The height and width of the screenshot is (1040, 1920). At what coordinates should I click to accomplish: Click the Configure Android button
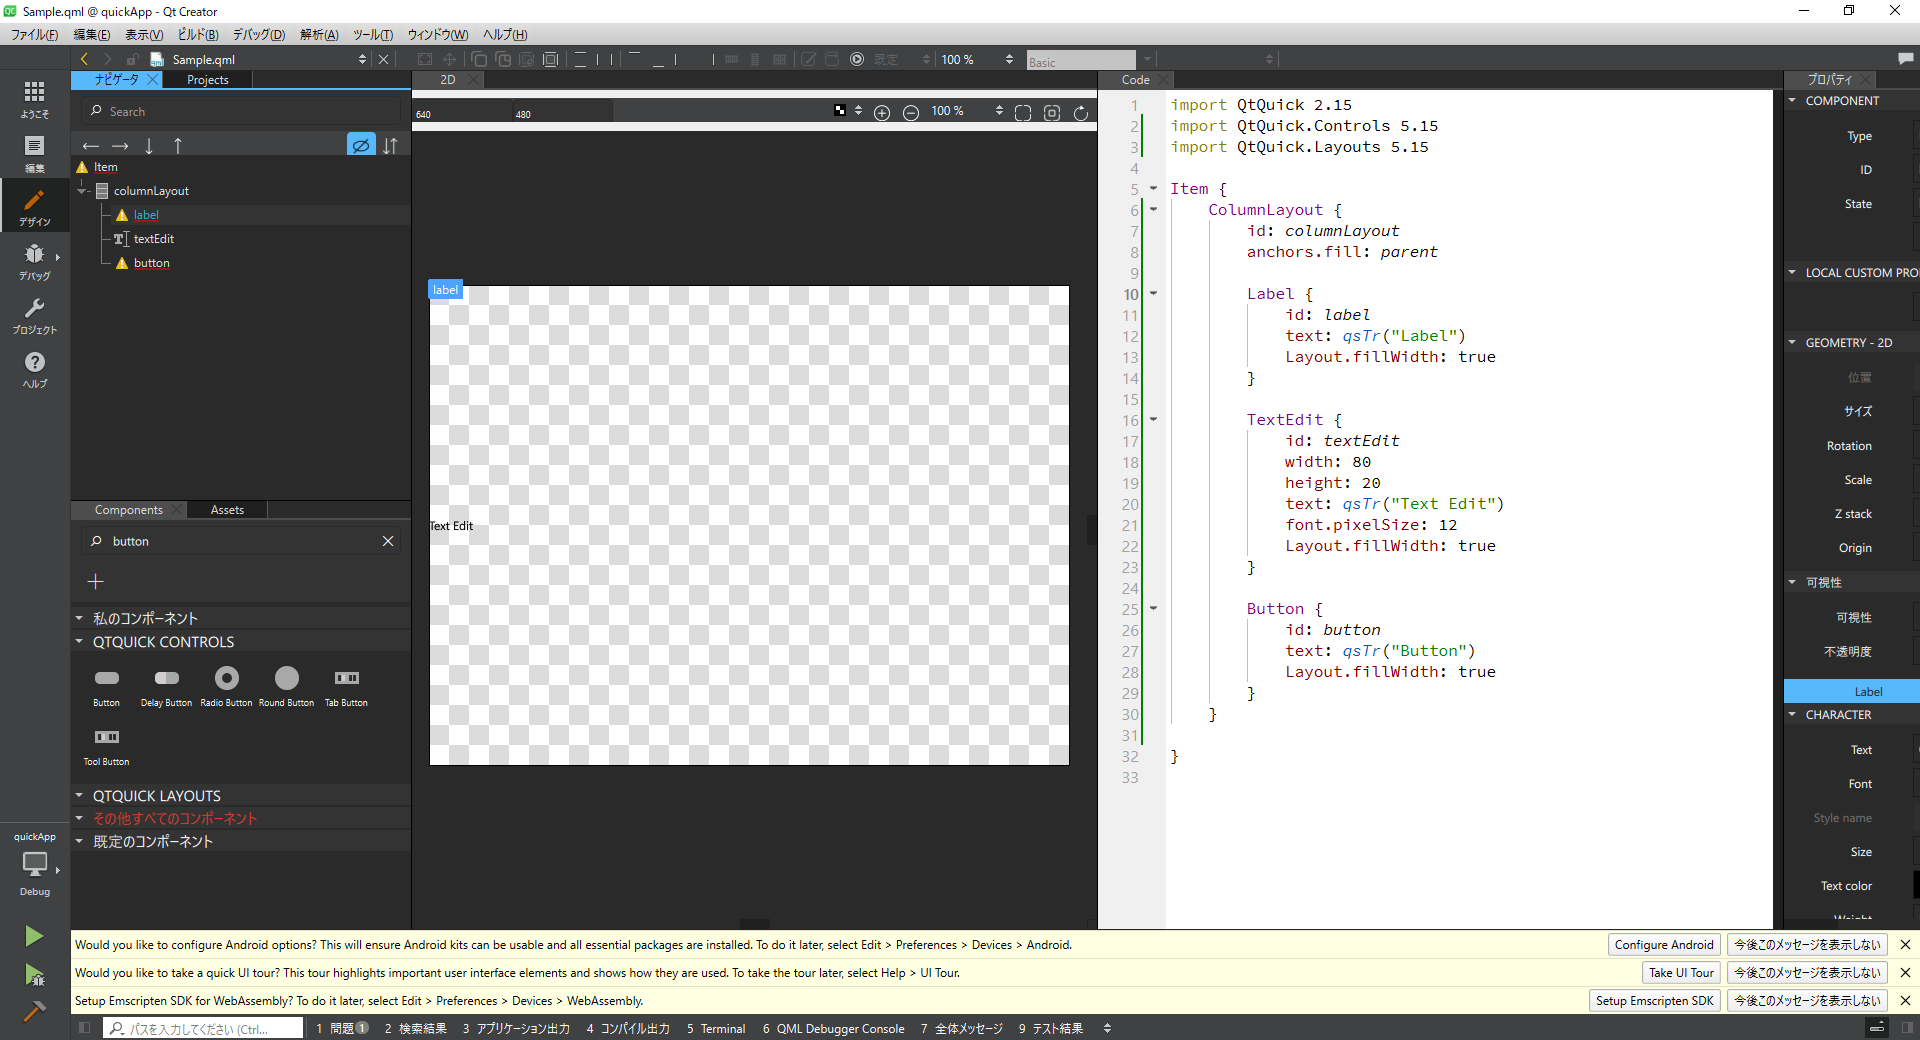[x=1664, y=945]
